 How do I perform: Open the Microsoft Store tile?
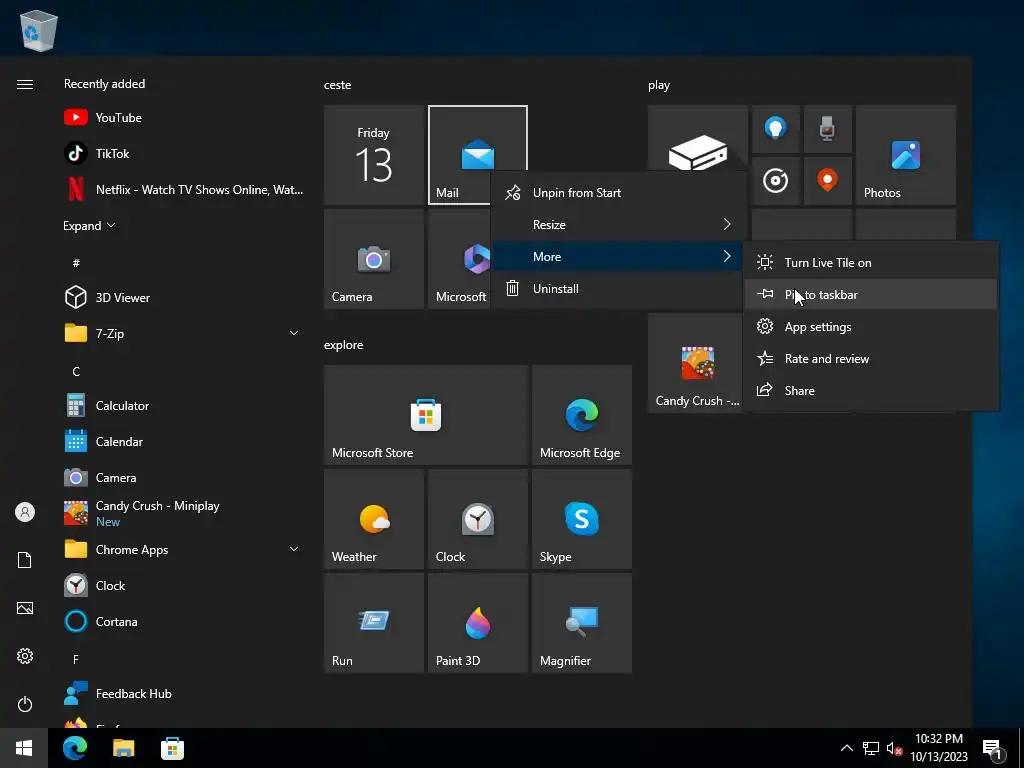click(426, 415)
